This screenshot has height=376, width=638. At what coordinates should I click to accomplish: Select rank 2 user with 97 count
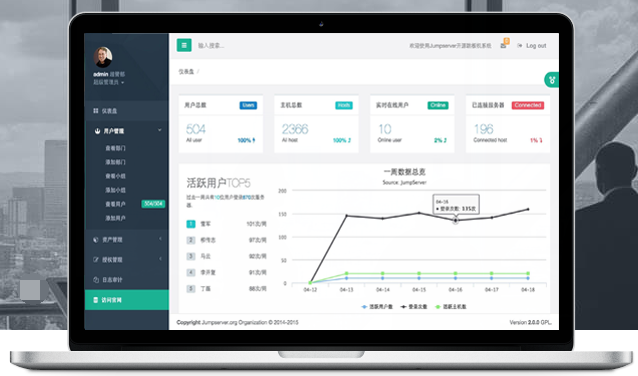pyautogui.click(x=227, y=240)
